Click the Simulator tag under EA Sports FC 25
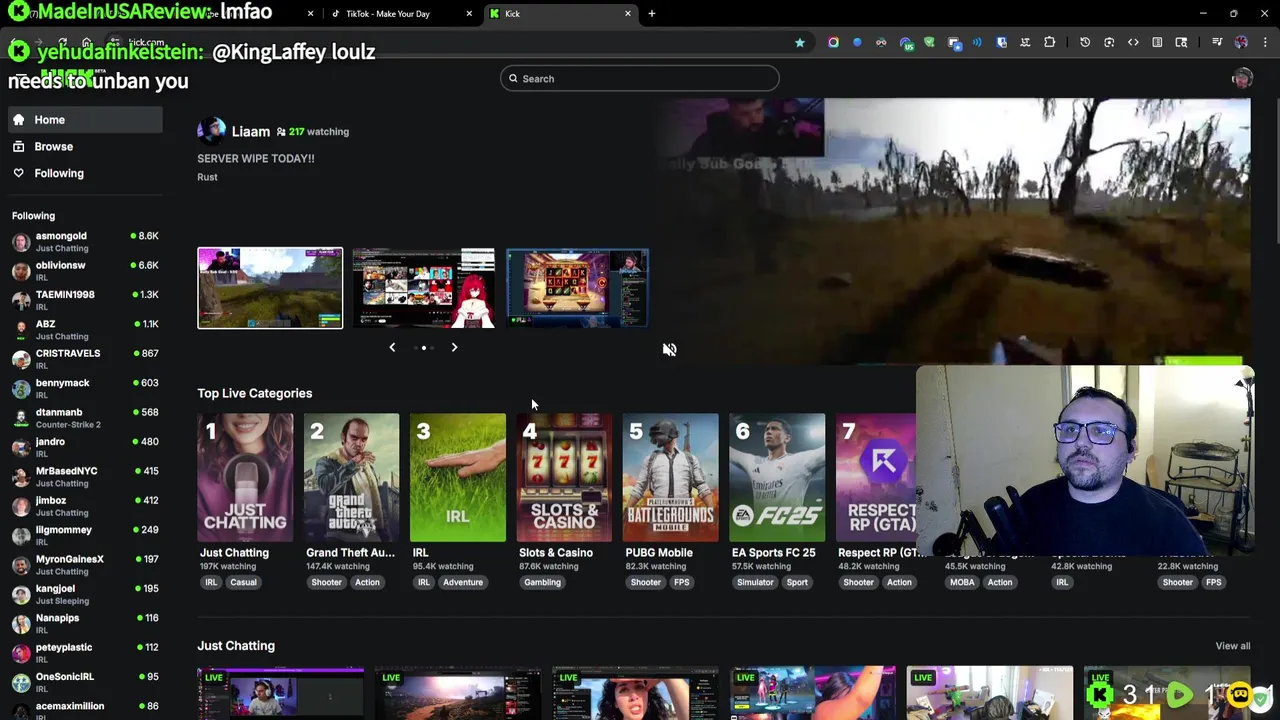The width and height of the screenshot is (1280, 720). (755, 582)
